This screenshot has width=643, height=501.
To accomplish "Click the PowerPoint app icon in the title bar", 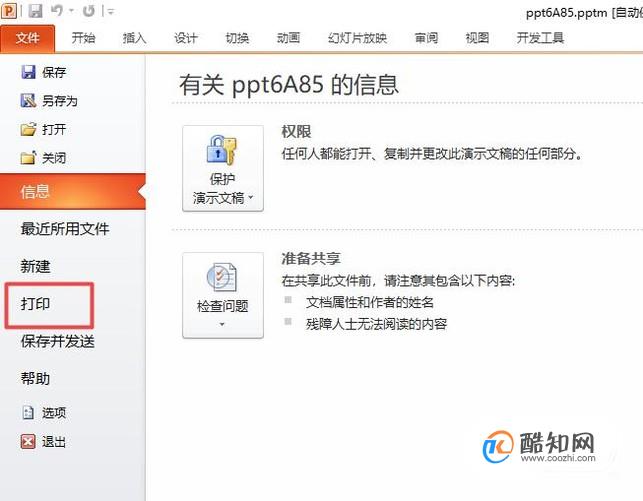I will point(8,11).
